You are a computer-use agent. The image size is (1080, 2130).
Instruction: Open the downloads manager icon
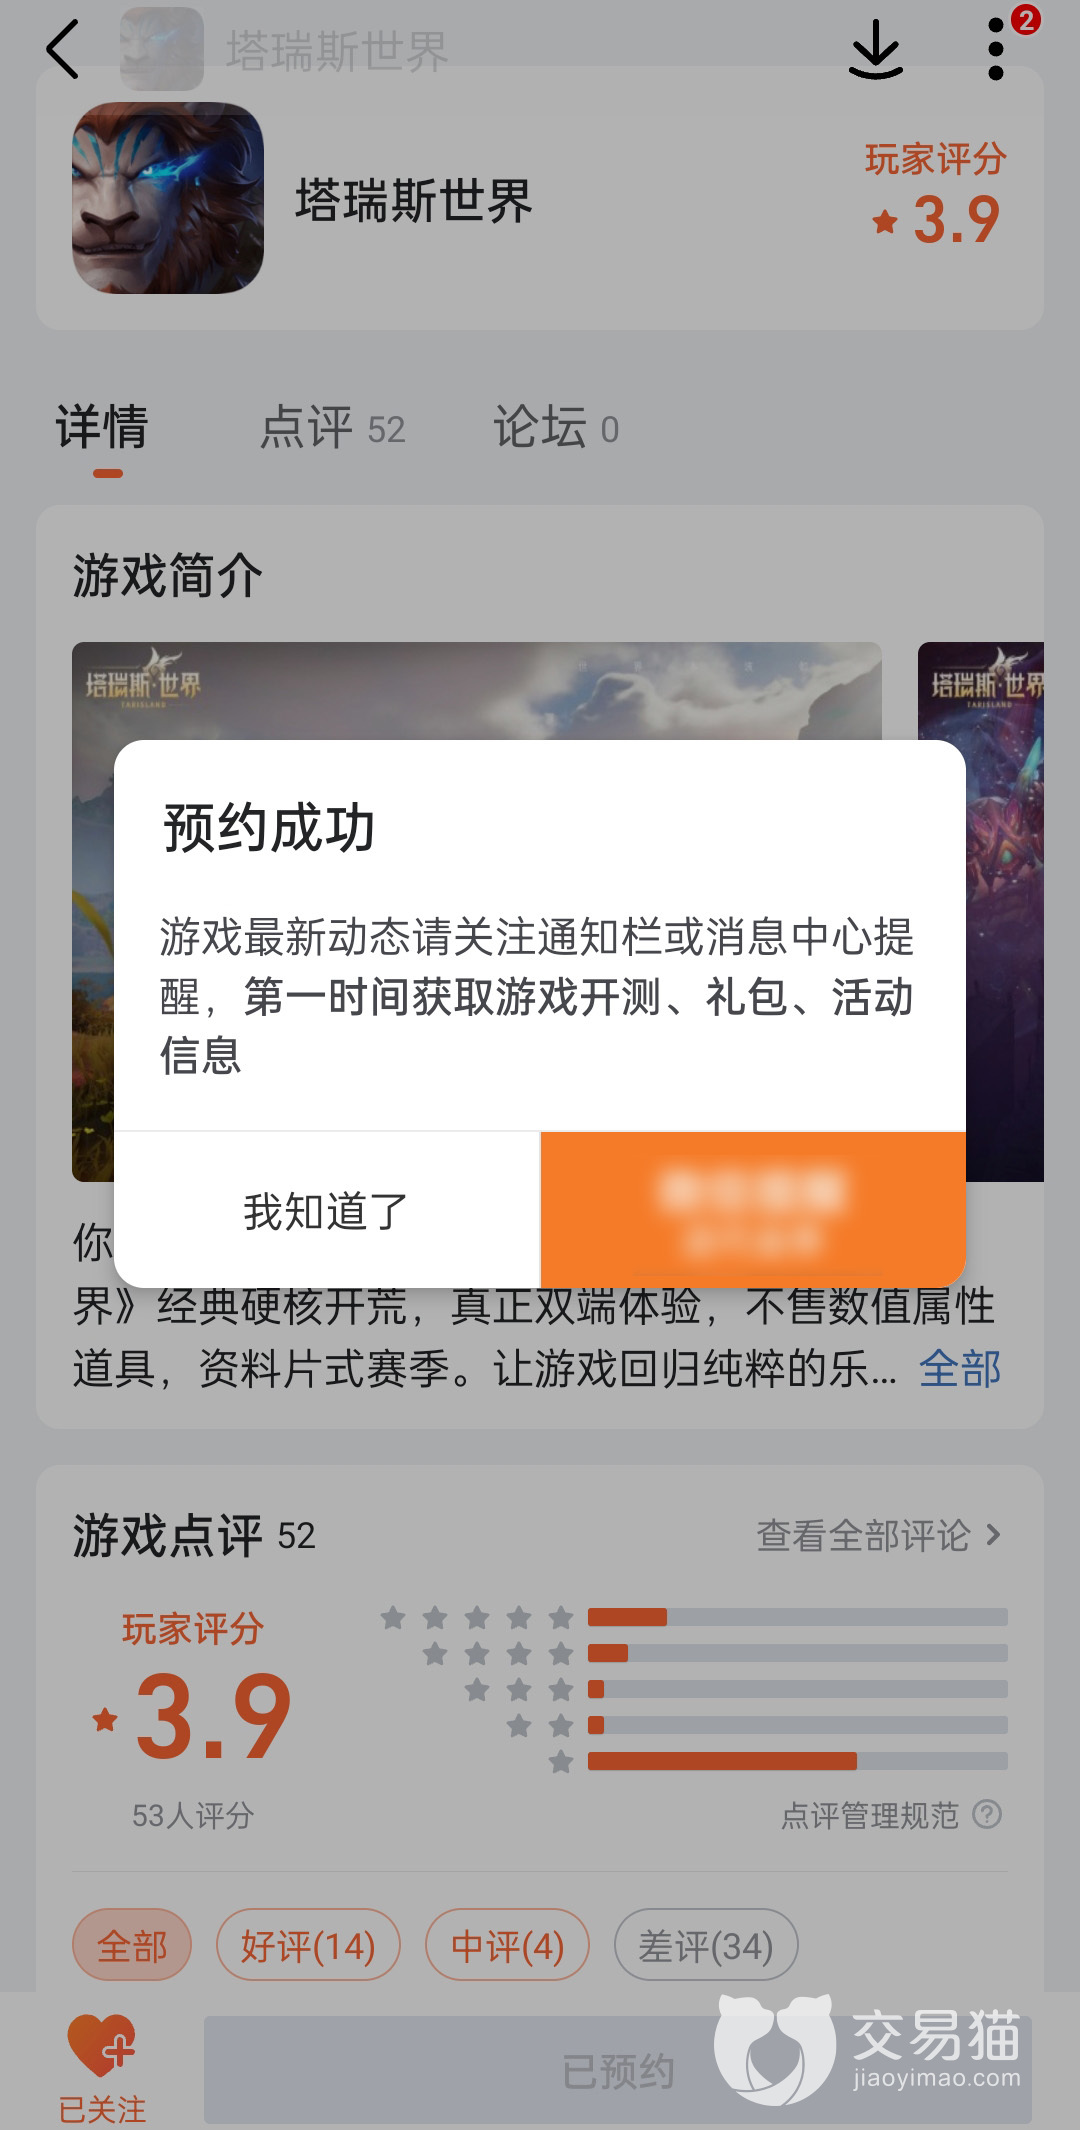[876, 49]
